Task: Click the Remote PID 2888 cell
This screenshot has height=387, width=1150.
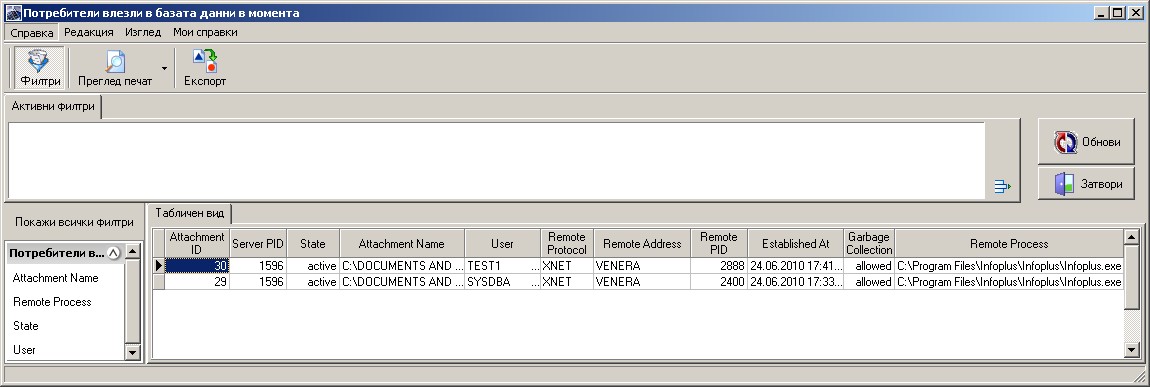Action: [x=719, y=266]
